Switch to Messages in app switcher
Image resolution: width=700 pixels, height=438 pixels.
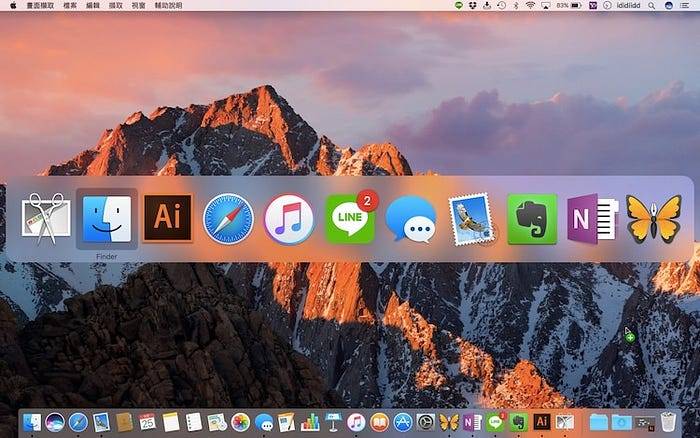pyautogui.click(x=411, y=219)
